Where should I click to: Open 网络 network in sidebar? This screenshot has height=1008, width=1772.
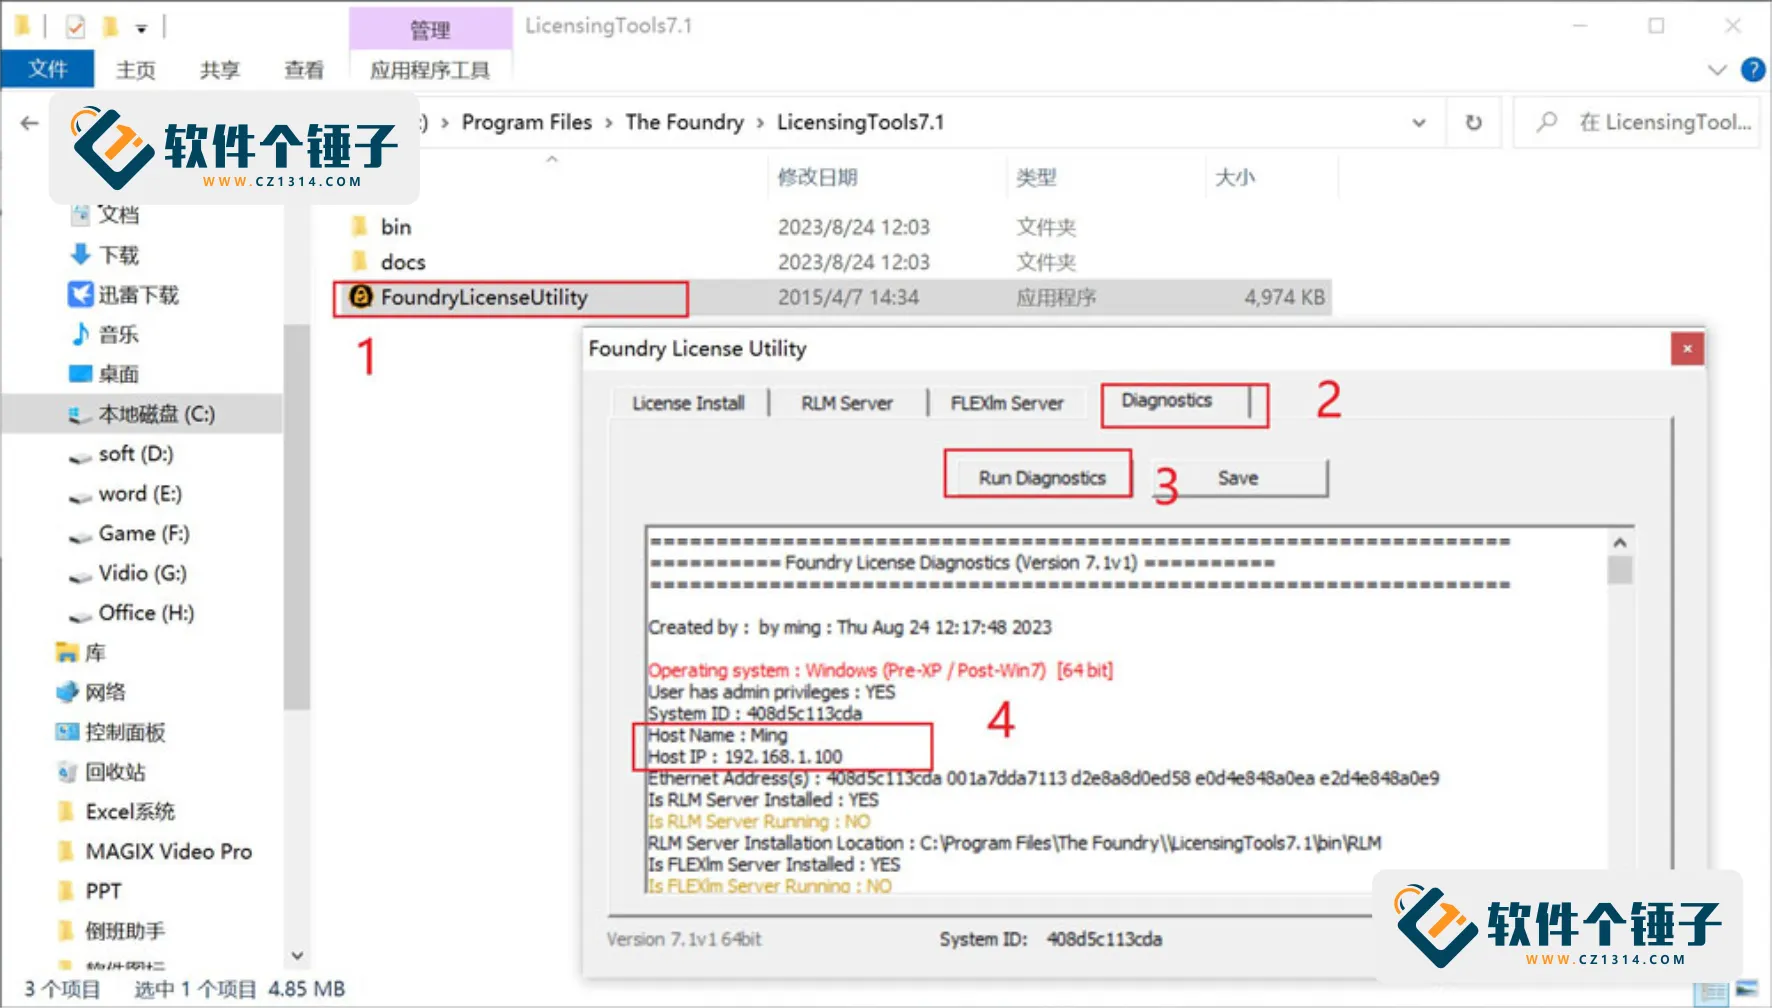coord(104,692)
